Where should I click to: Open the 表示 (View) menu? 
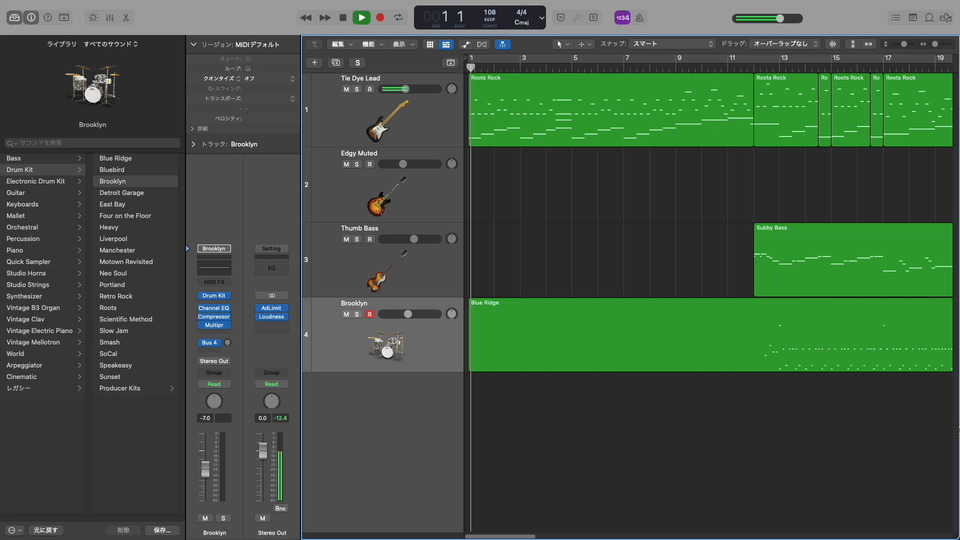click(x=403, y=44)
